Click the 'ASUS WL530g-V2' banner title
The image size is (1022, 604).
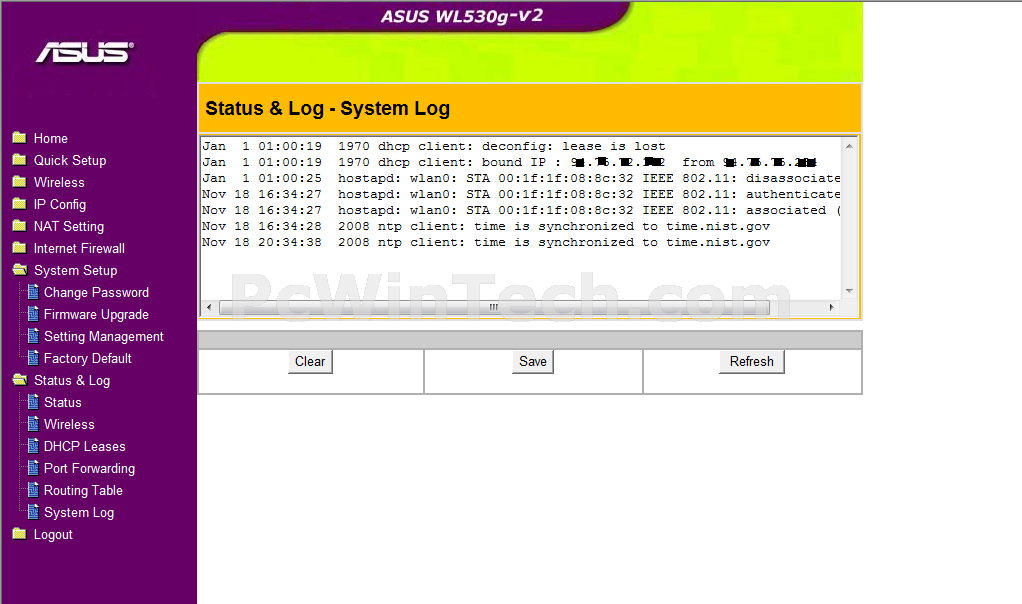(461, 16)
